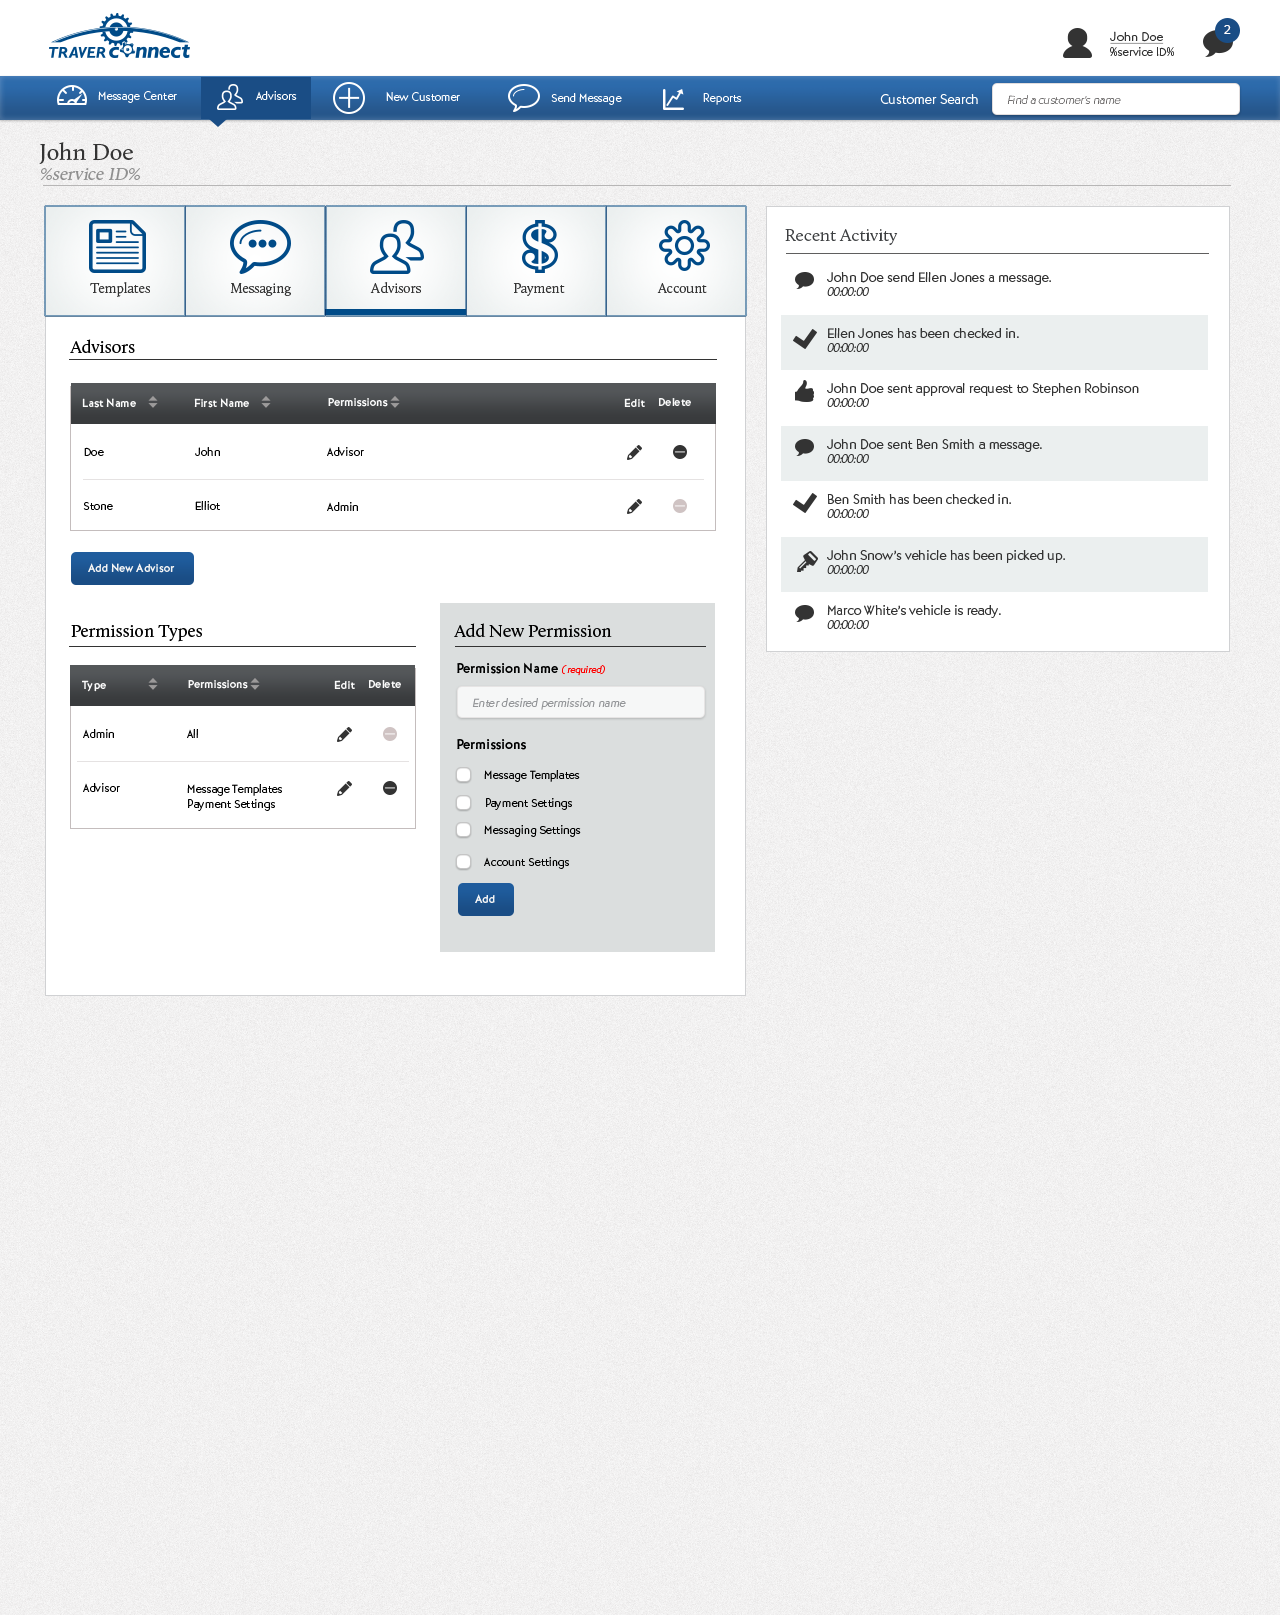Edit the Admin permission type
Viewport: 1280px width, 1615px height.
[344, 735]
